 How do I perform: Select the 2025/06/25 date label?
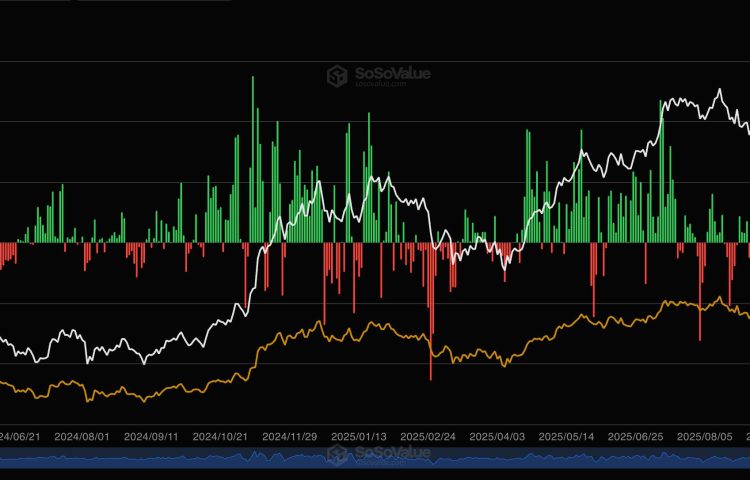(636, 437)
